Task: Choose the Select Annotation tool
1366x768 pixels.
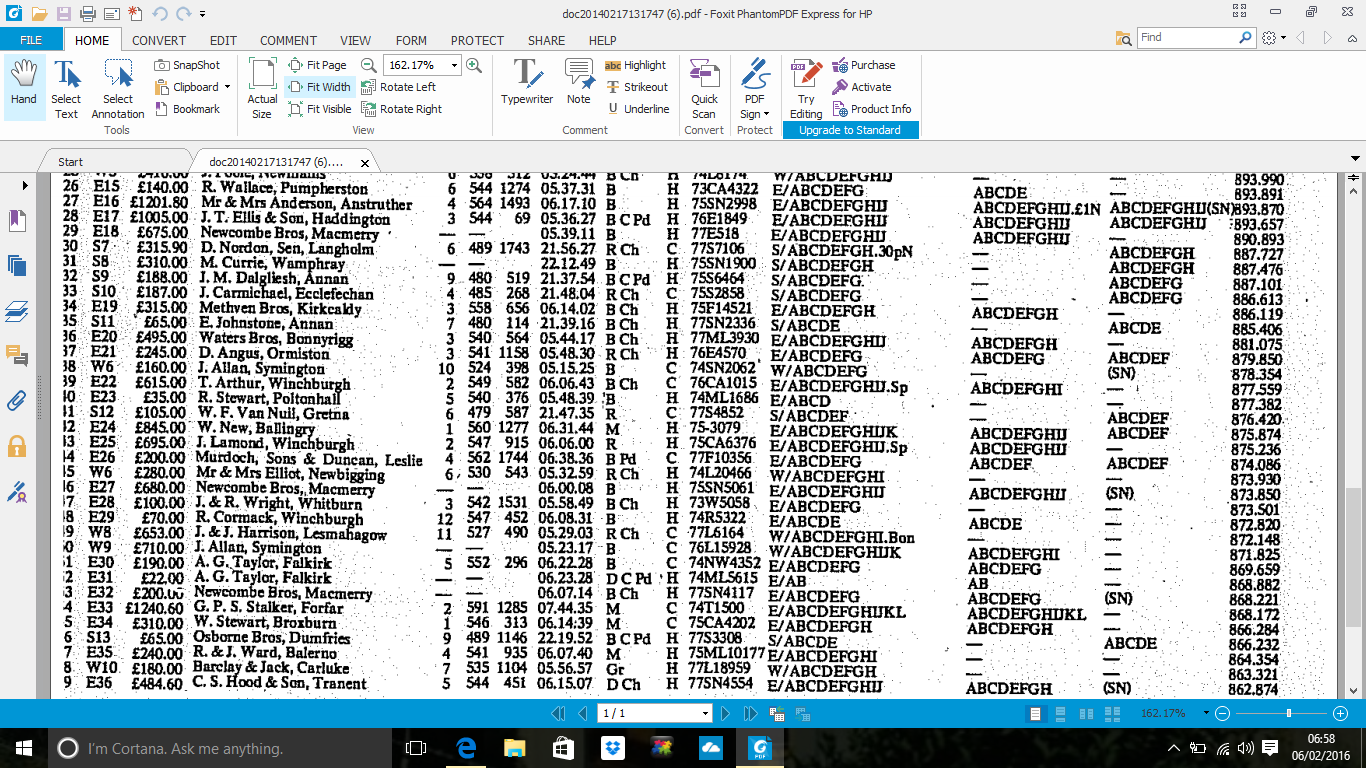Action: (x=118, y=88)
